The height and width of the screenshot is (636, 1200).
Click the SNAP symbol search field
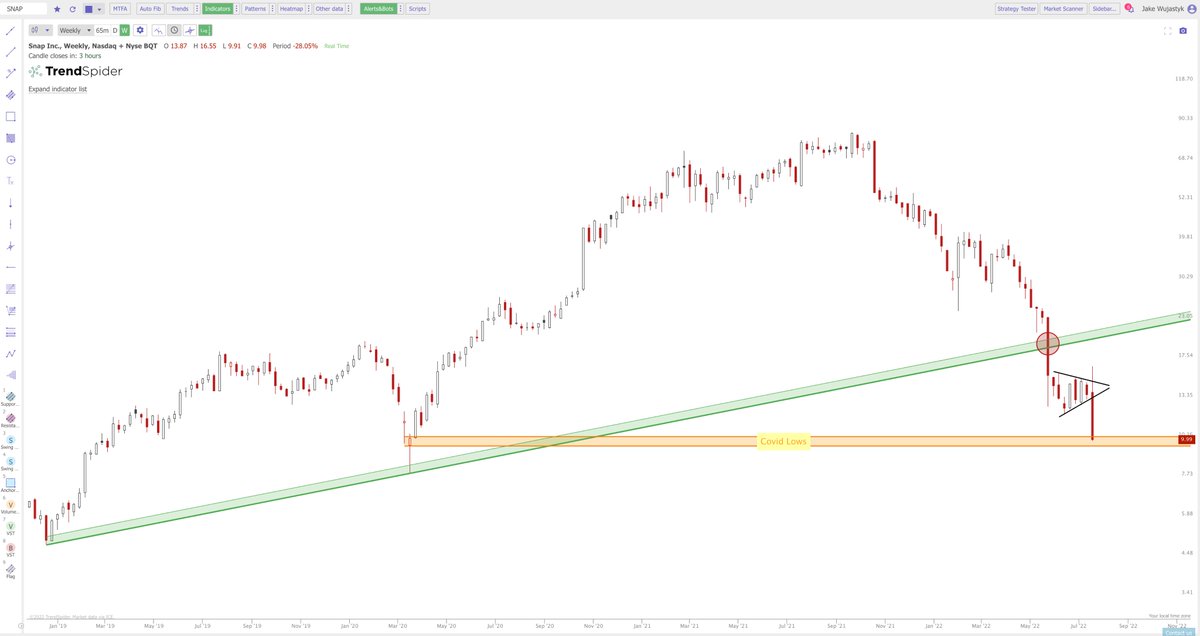(24, 9)
